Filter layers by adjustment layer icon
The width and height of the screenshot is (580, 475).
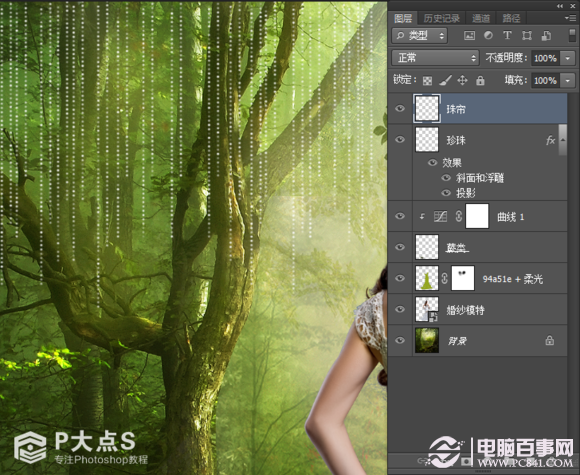[x=488, y=35]
